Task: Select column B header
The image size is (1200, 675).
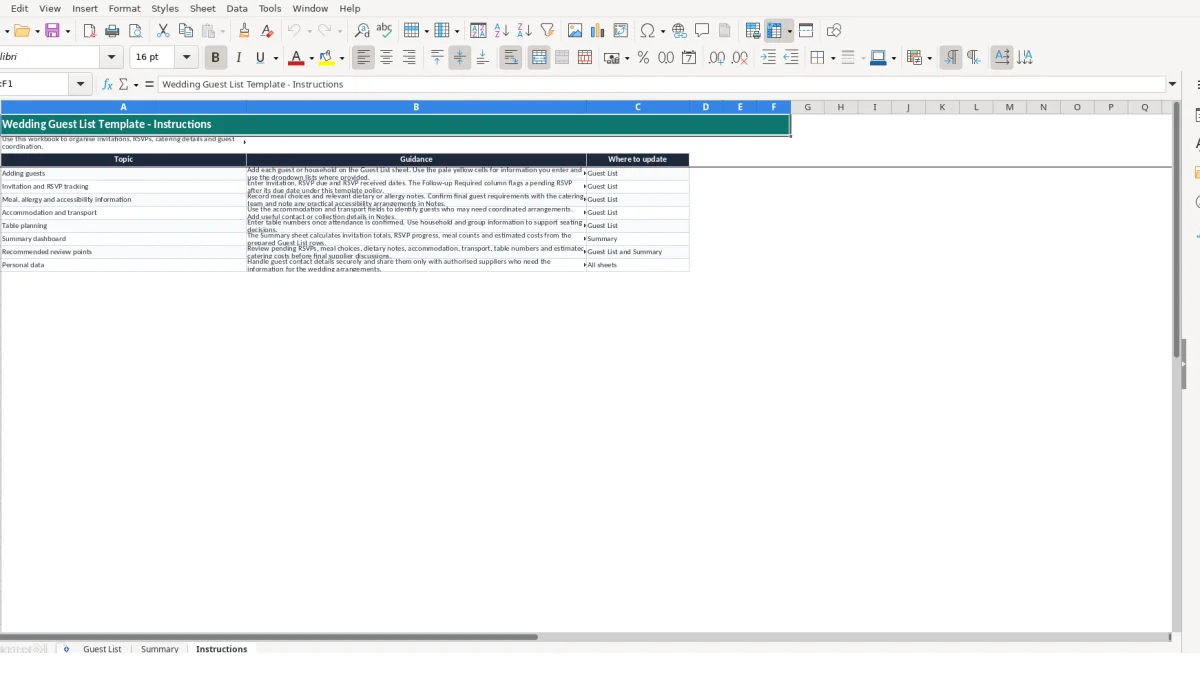Action: point(416,107)
